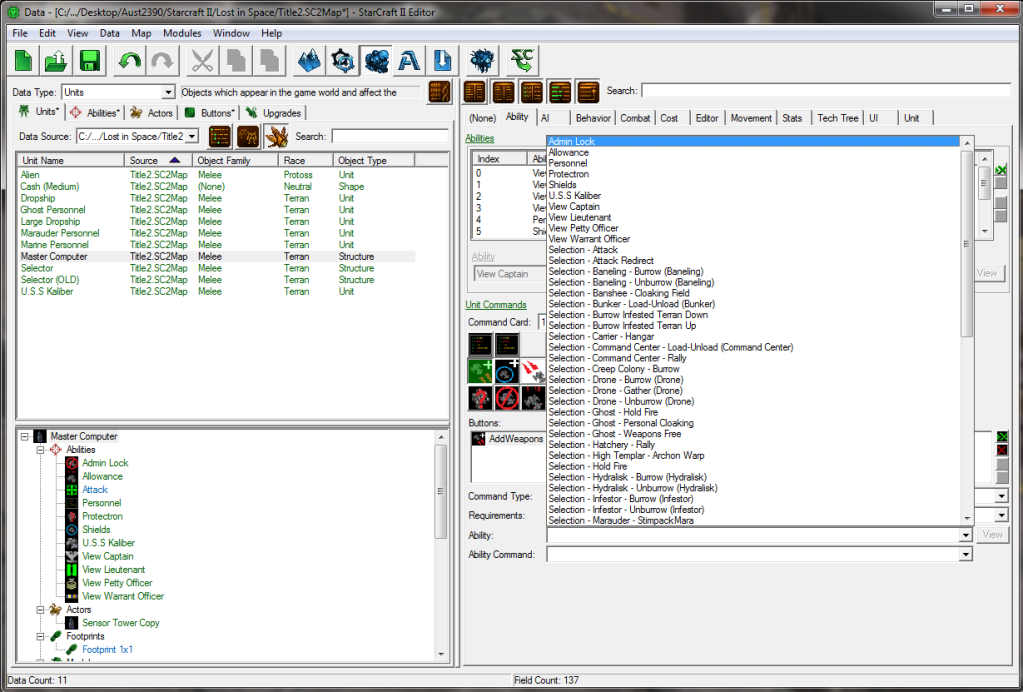
Task: Open the Data module icon
Action: pos(376,61)
